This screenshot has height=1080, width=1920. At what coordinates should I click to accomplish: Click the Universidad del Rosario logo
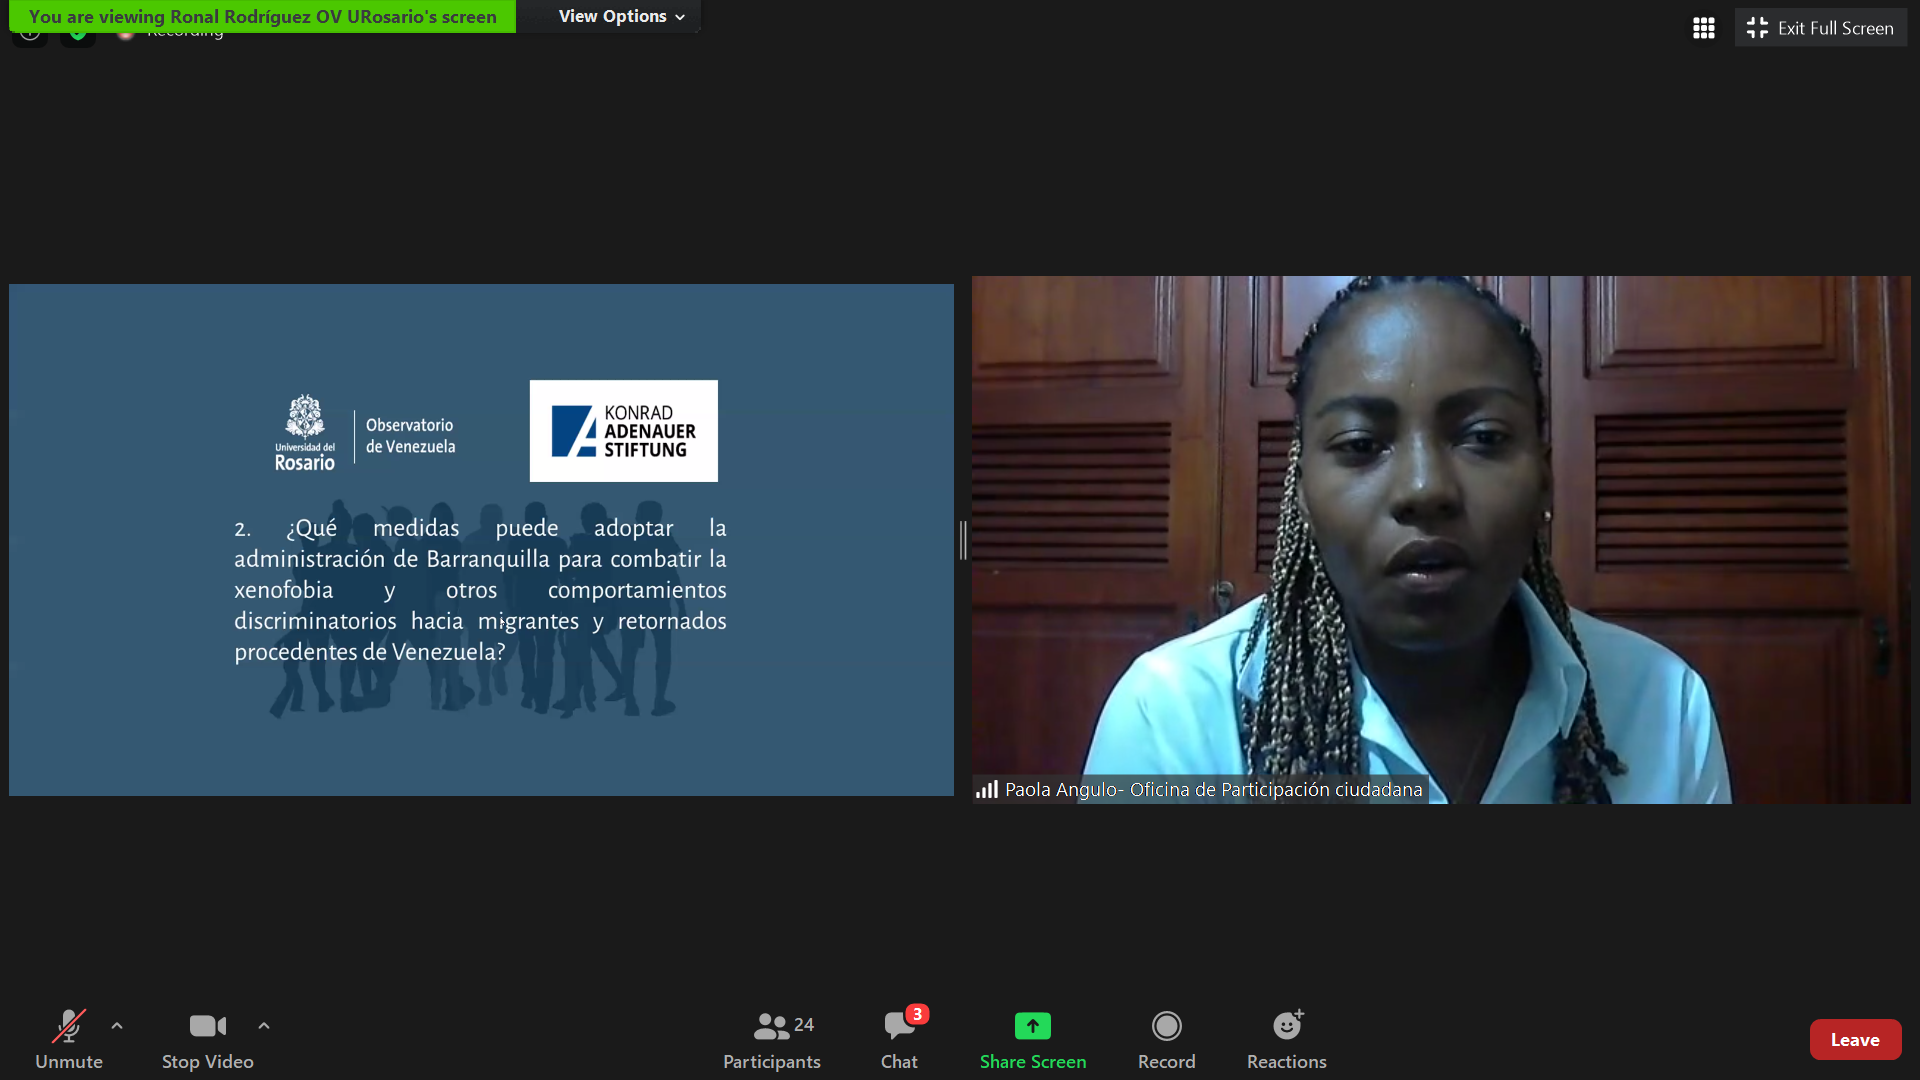point(305,432)
